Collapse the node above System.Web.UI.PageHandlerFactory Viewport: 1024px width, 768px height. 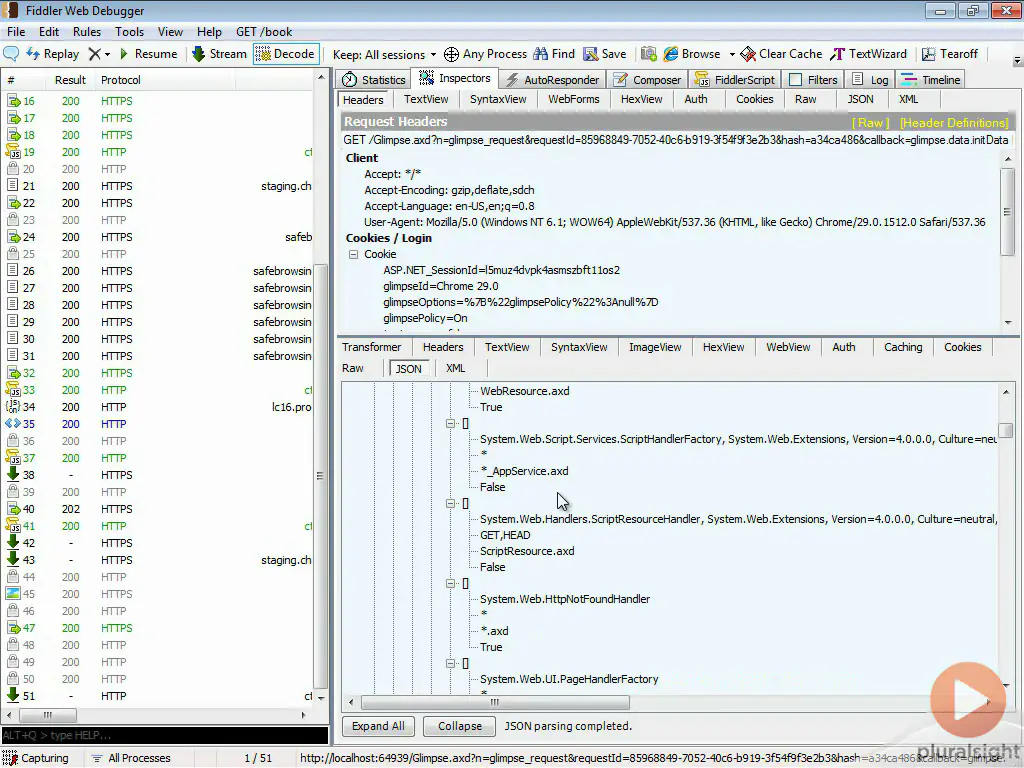(x=451, y=664)
